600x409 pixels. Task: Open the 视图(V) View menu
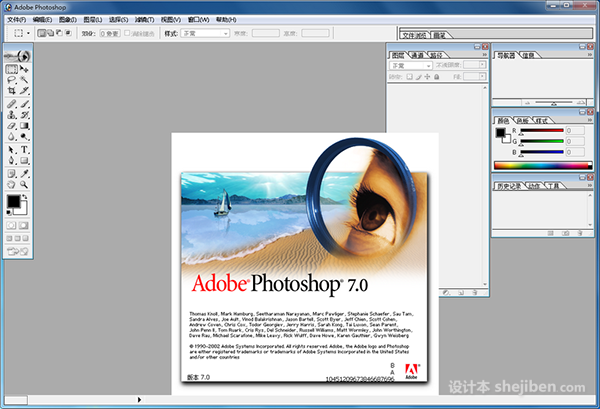171,20
